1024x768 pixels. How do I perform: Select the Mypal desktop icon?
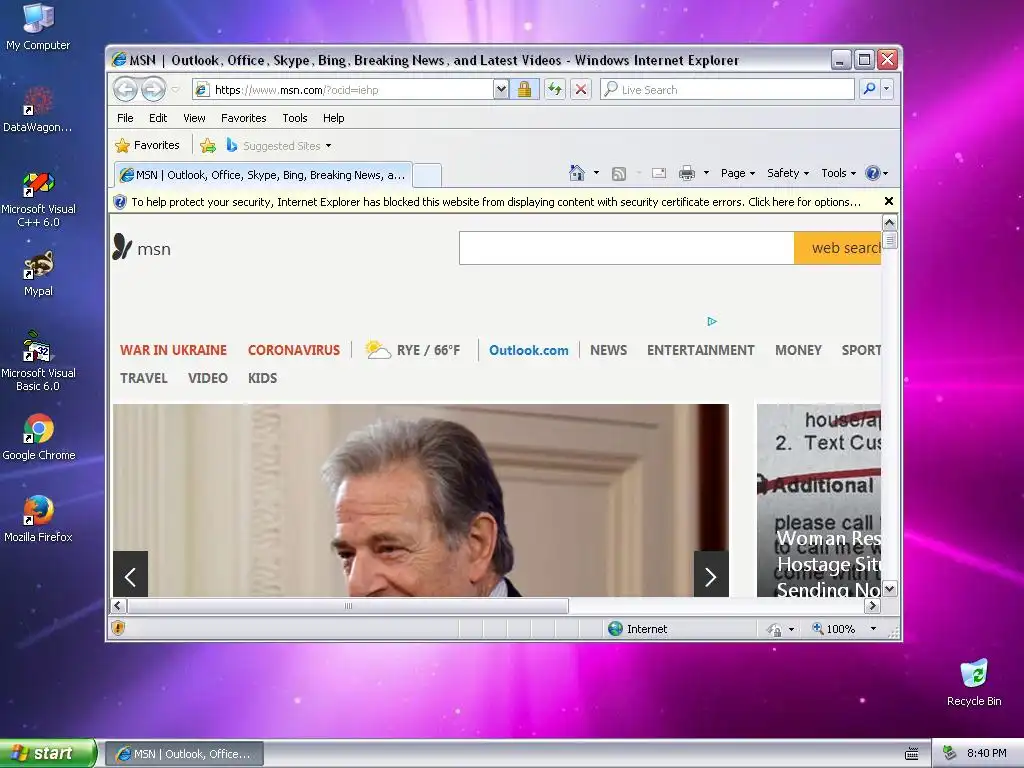coord(39,274)
